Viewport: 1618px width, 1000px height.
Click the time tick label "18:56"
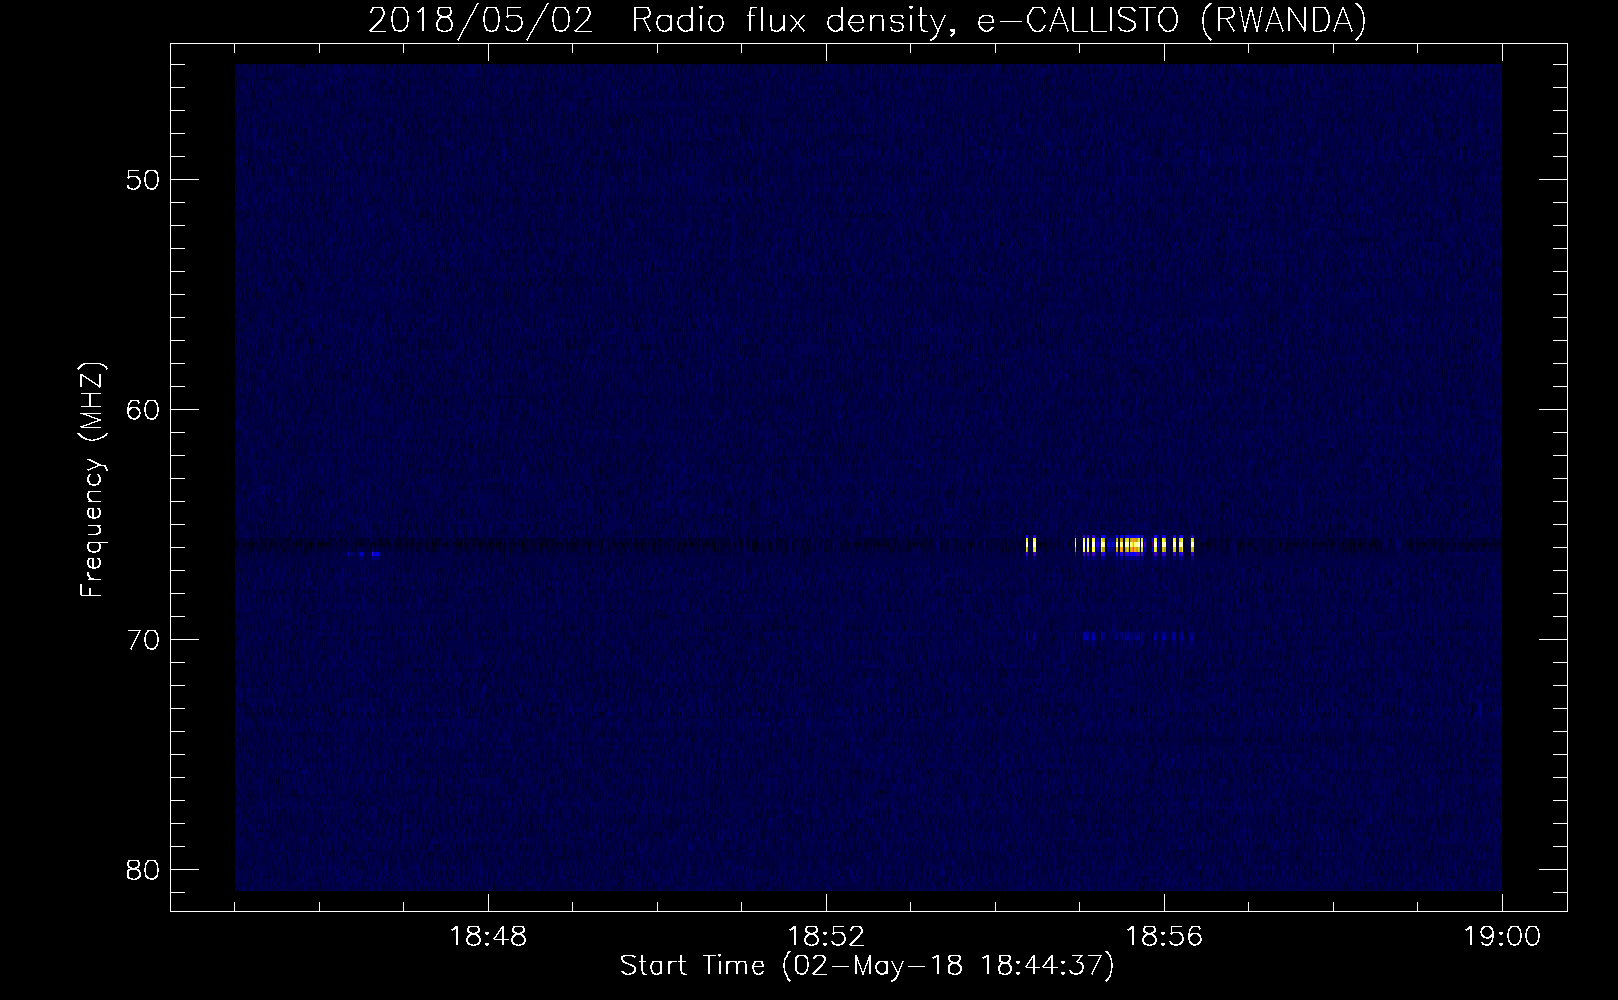(1164, 937)
